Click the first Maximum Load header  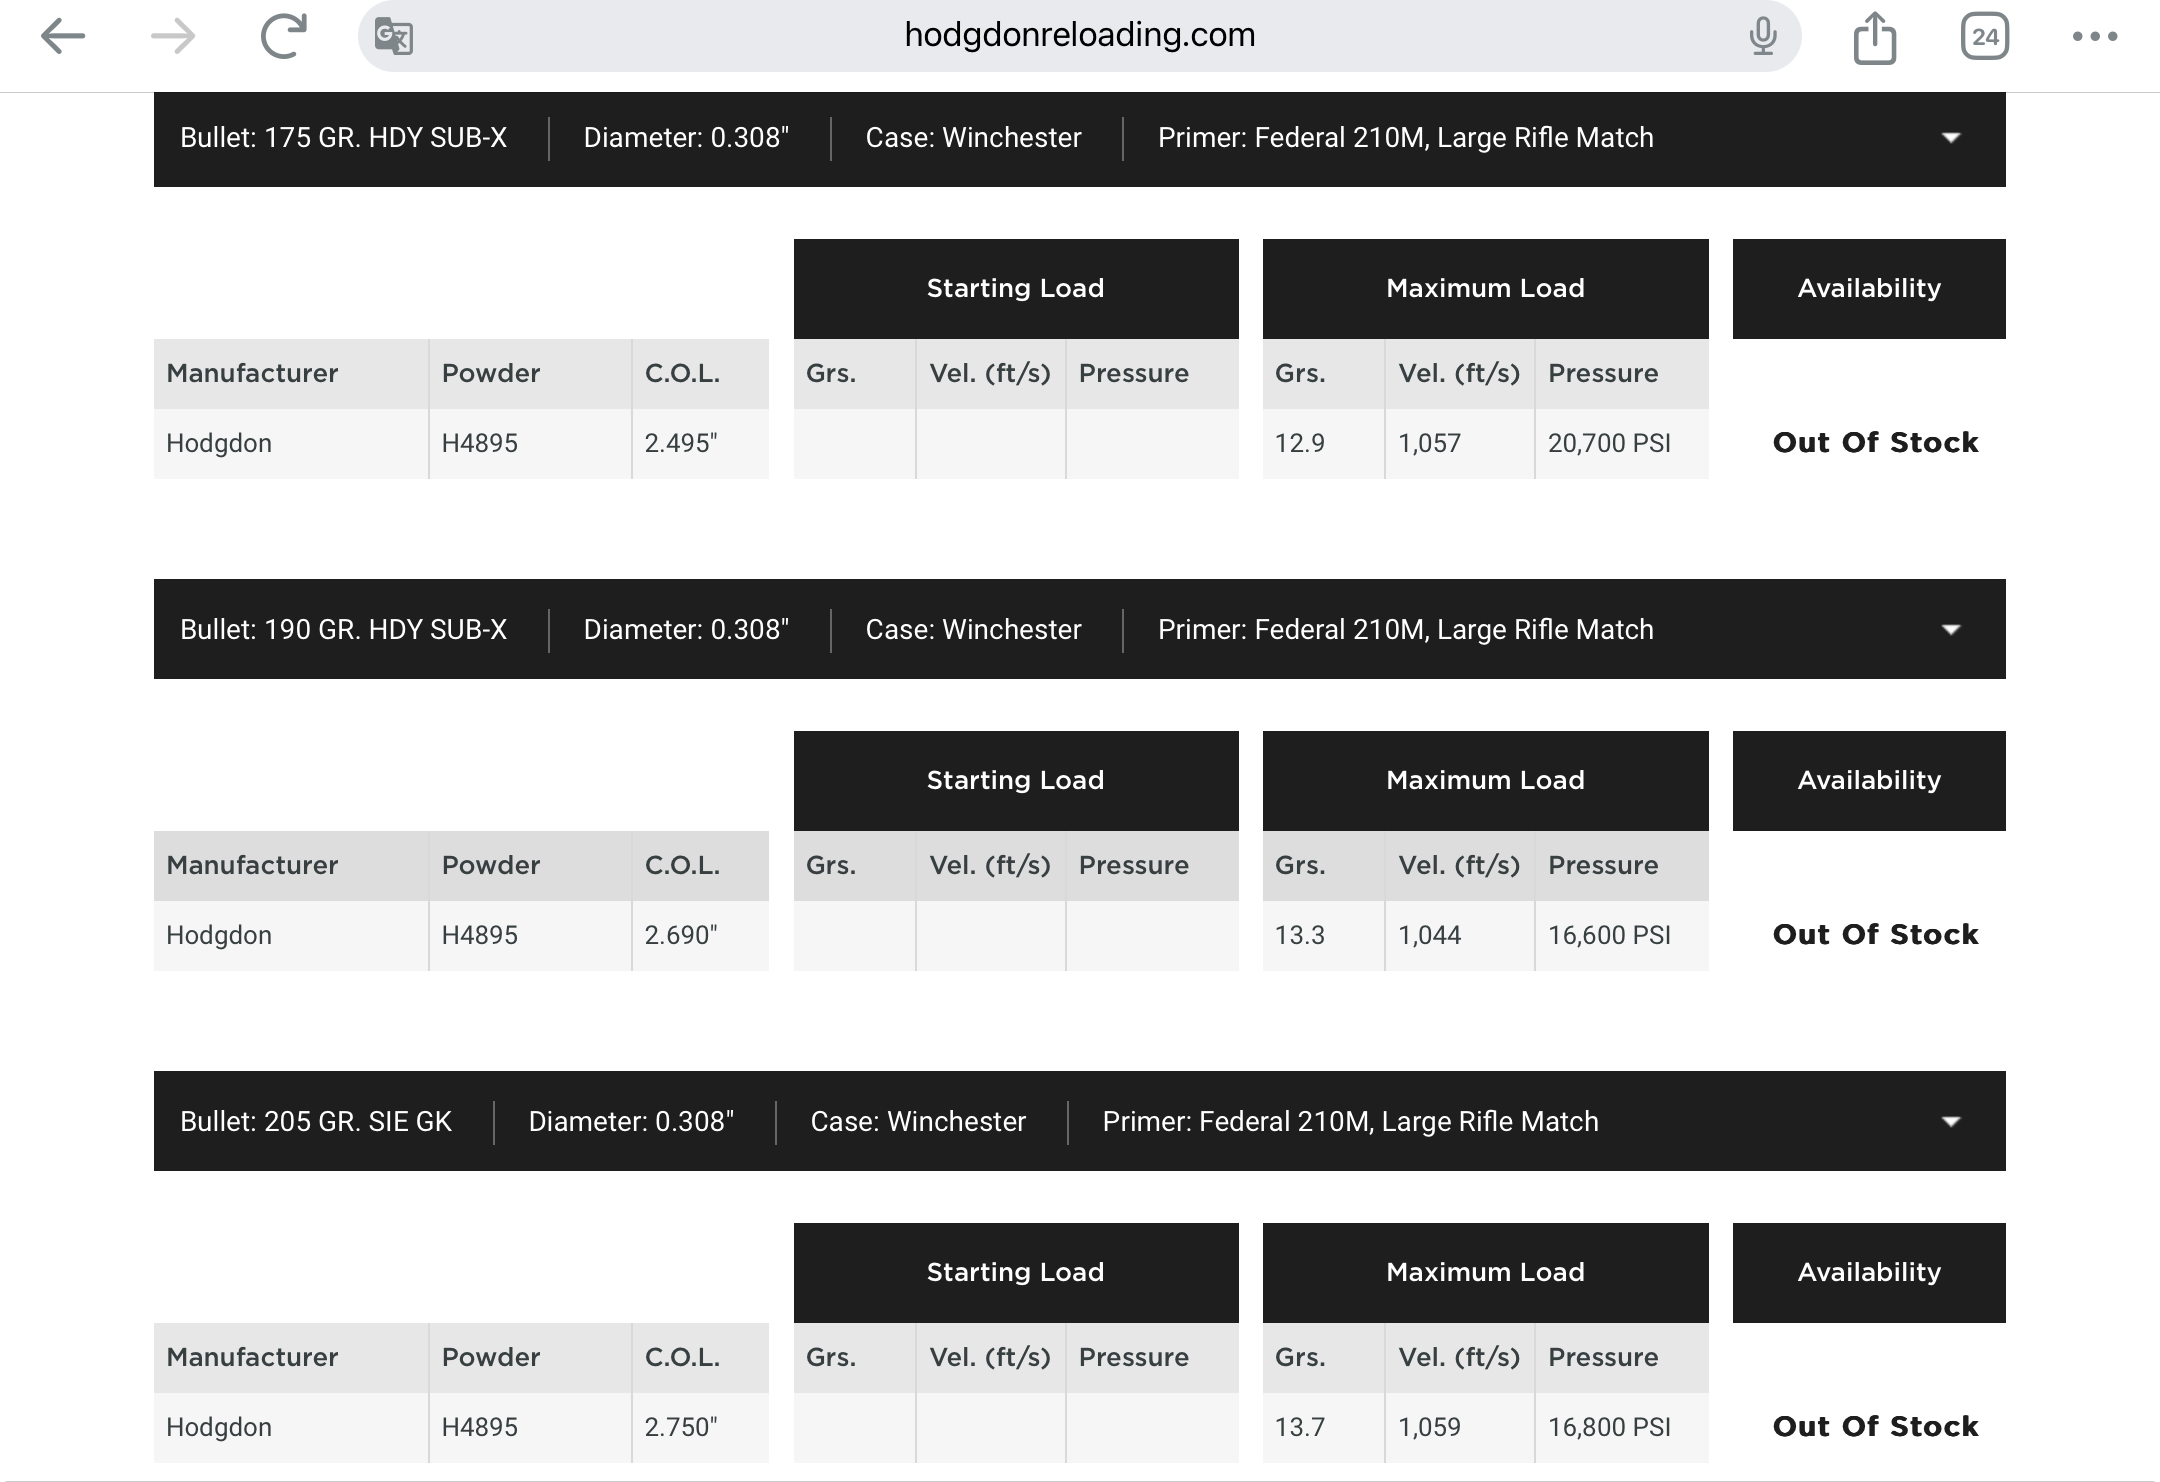(1485, 289)
